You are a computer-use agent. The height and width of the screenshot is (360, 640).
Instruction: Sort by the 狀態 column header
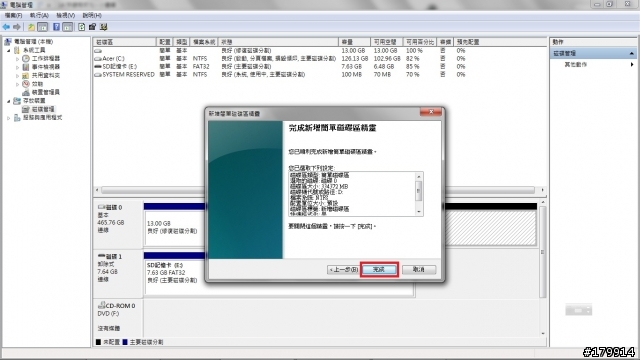pyautogui.click(x=278, y=42)
